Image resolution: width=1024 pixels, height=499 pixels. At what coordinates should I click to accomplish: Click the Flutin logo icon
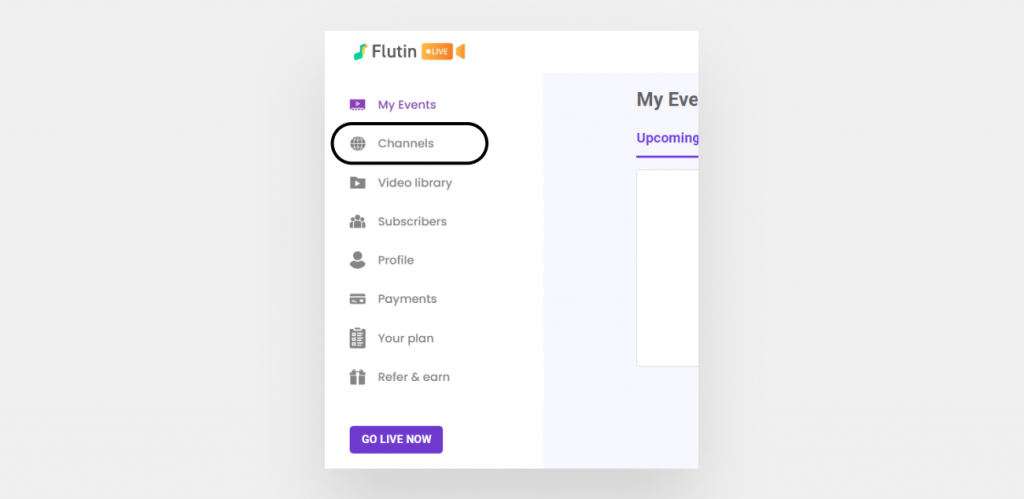360,52
